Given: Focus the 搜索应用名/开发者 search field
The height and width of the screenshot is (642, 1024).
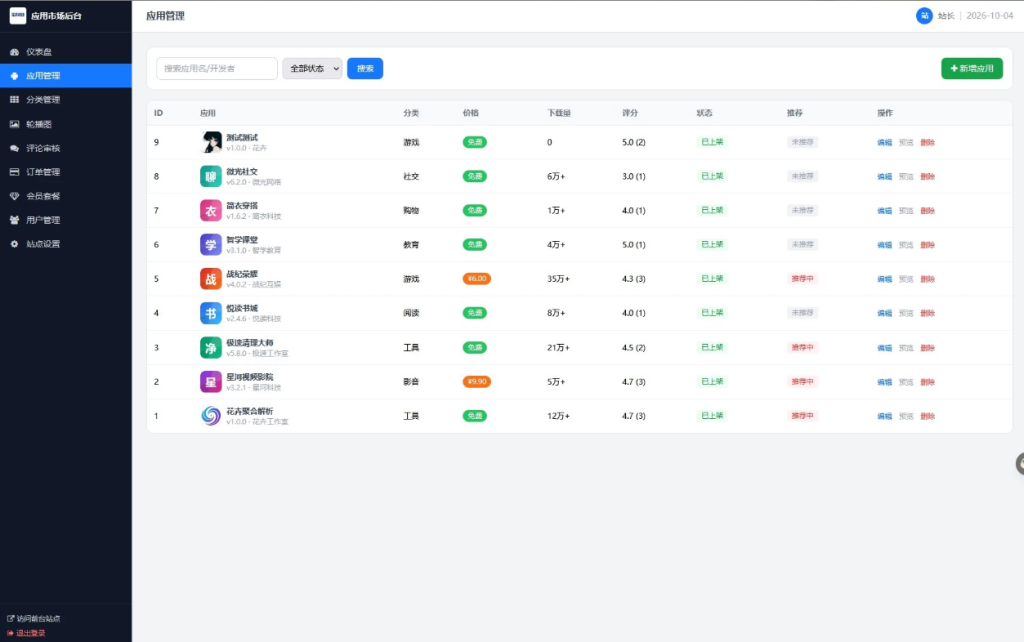Looking at the screenshot, I should click(217, 69).
